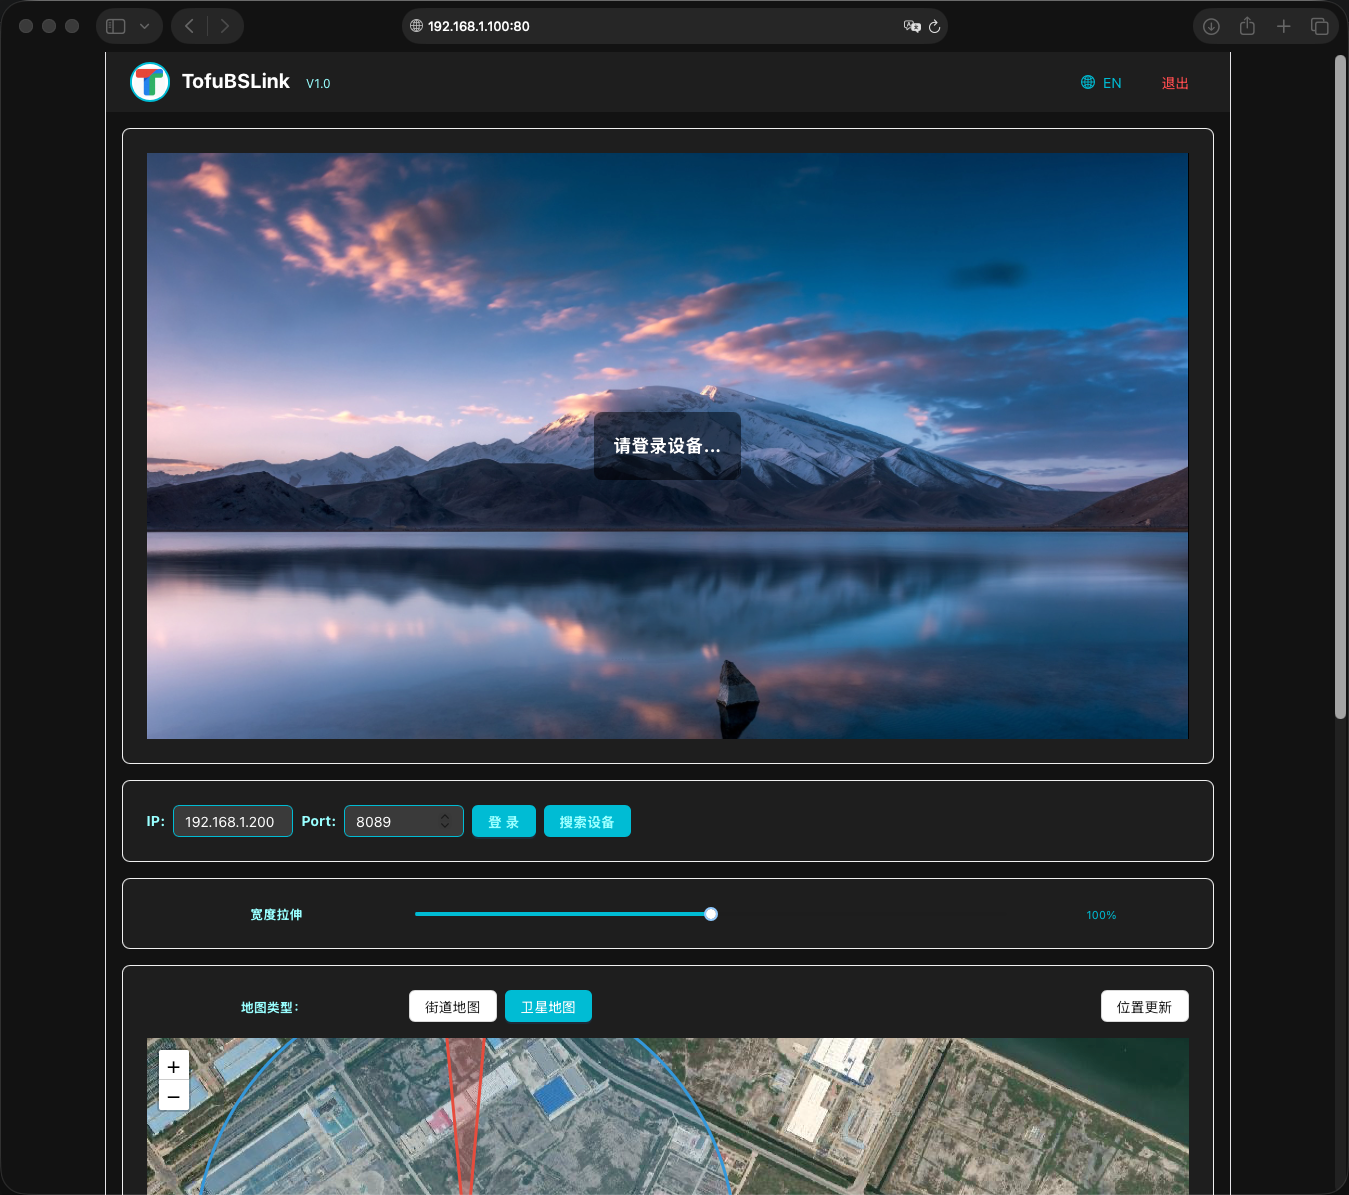1349x1195 pixels.
Task: Click the address bar URL 192.168.1.100:80
Action: click(x=479, y=26)
